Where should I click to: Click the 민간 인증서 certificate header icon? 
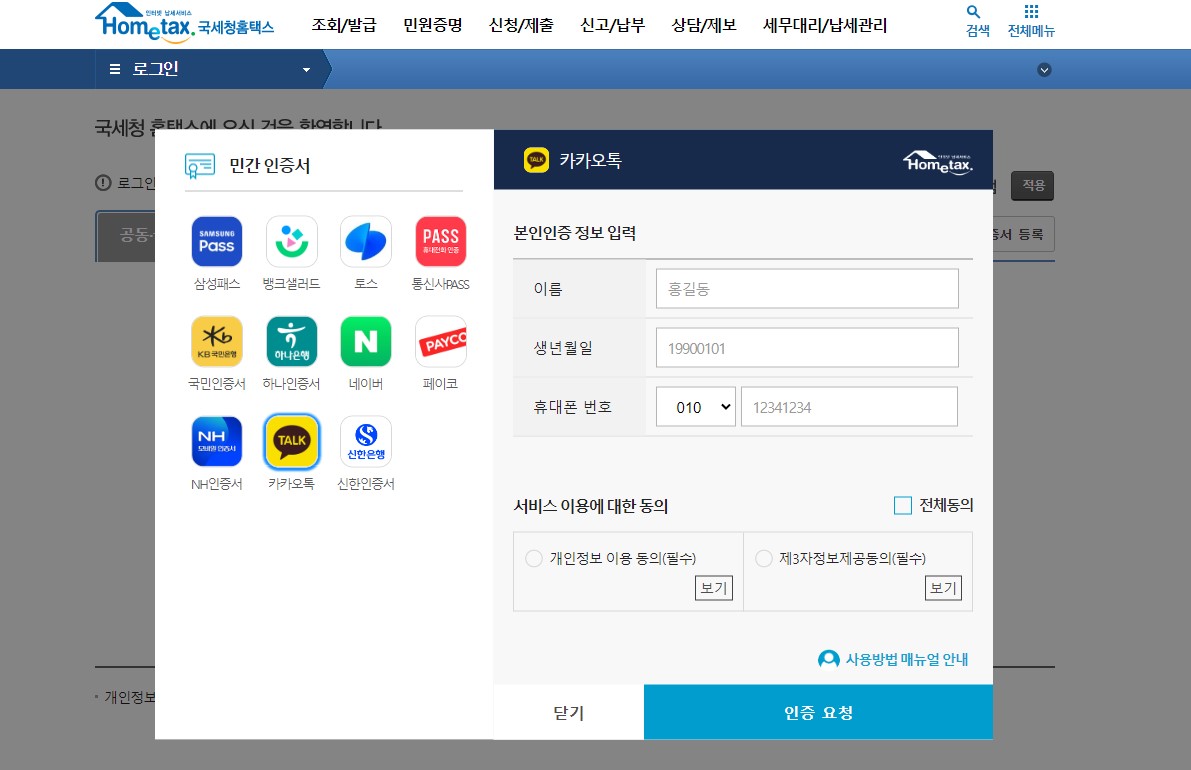click(200, 166)
